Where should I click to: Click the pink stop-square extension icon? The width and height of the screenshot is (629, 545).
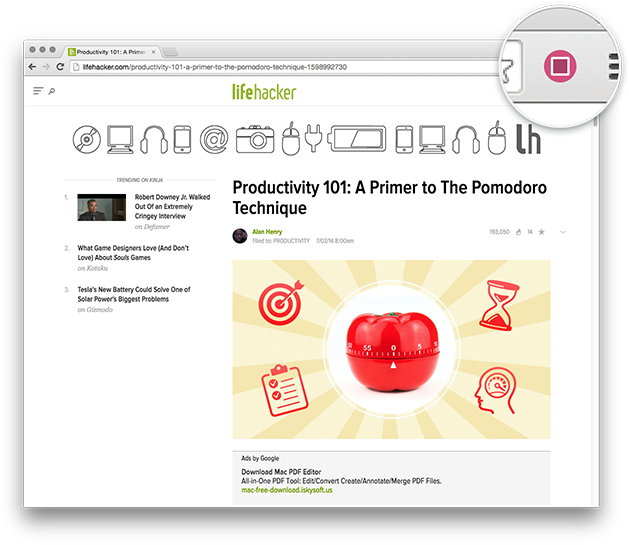tap(560, 66)
